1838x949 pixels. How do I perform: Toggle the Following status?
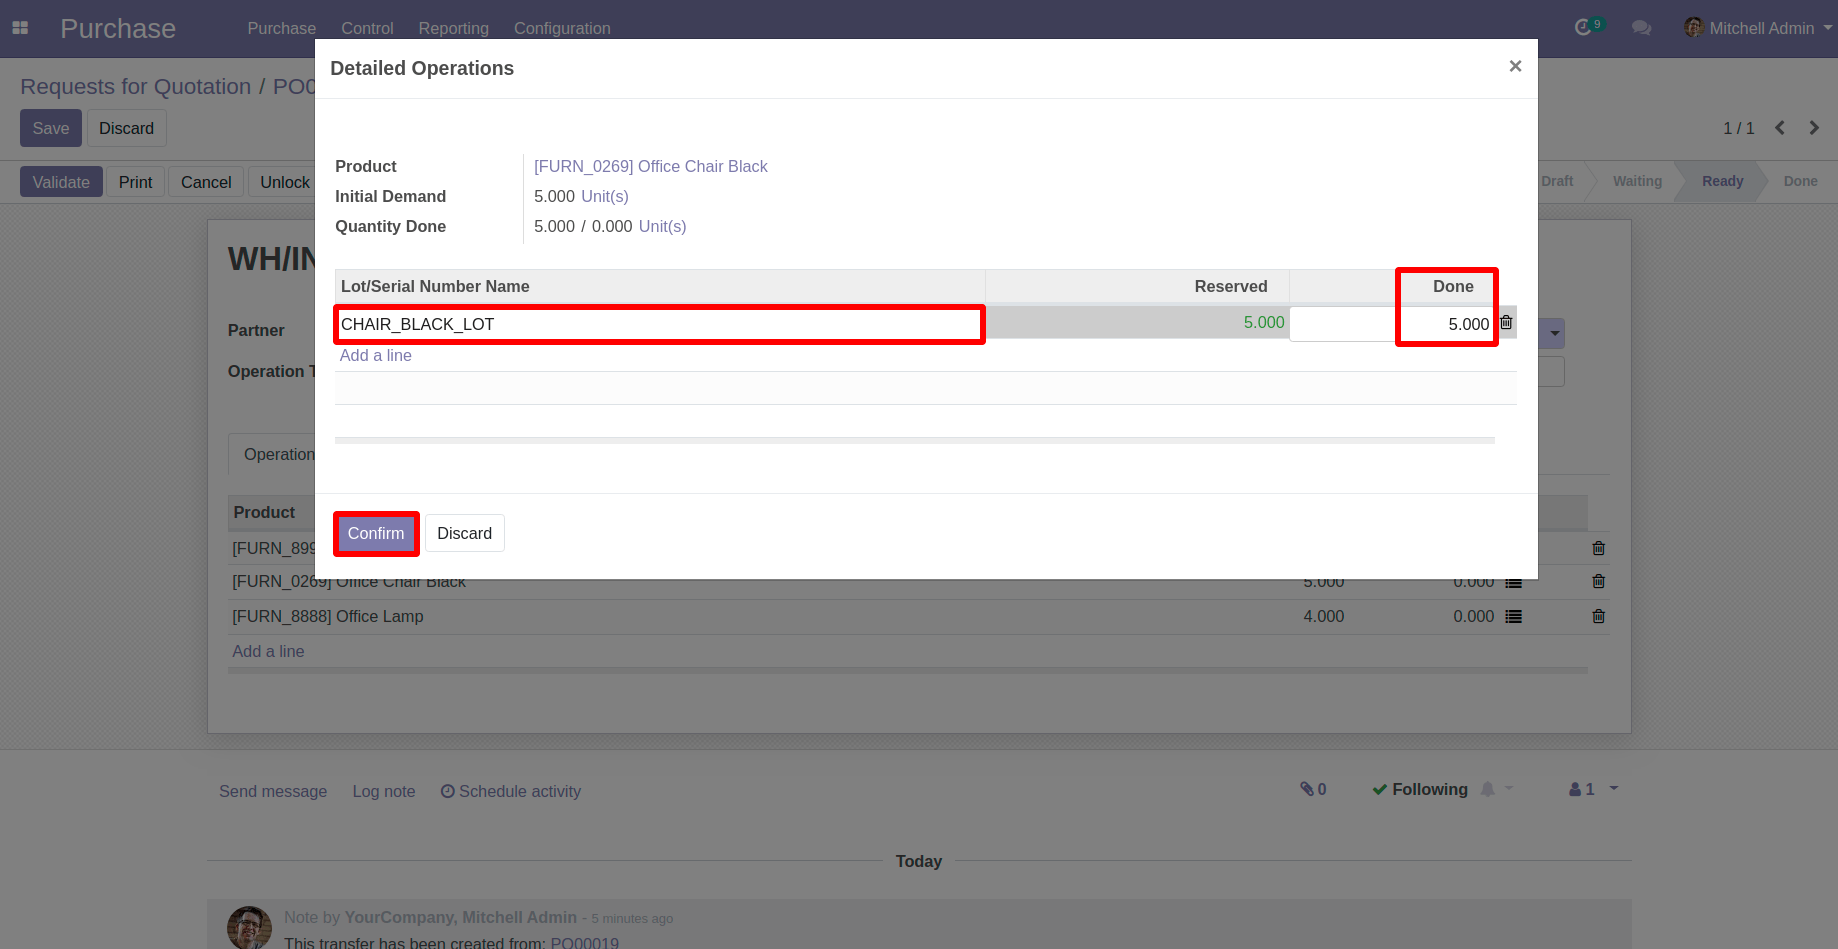pyautogui.click(x=1420, y=789)
